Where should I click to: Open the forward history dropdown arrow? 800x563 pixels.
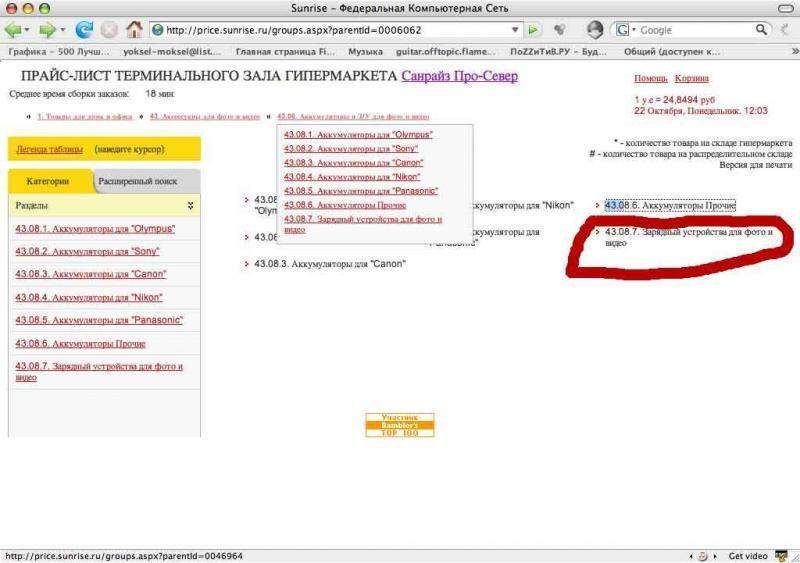coord(63,30)
